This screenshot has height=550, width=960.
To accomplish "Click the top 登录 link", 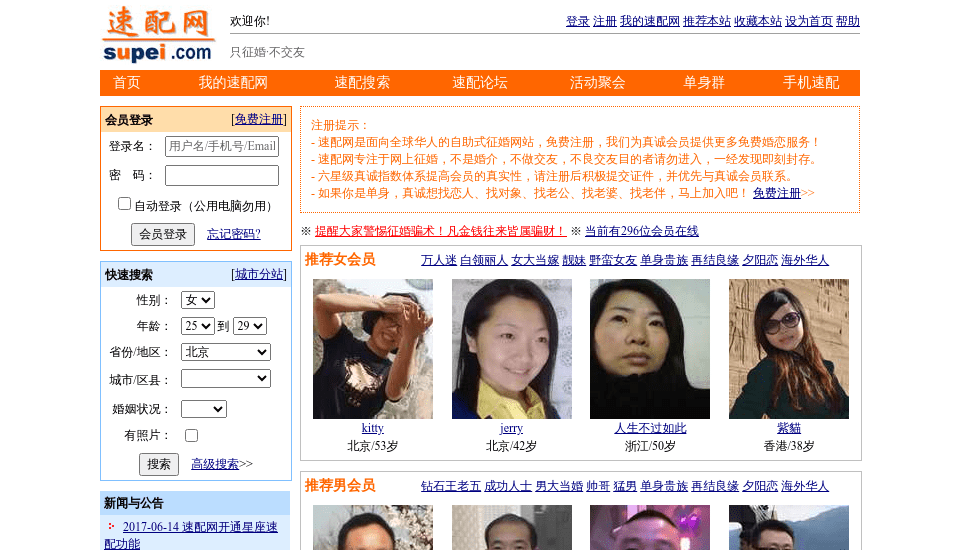I will point(577,21).
